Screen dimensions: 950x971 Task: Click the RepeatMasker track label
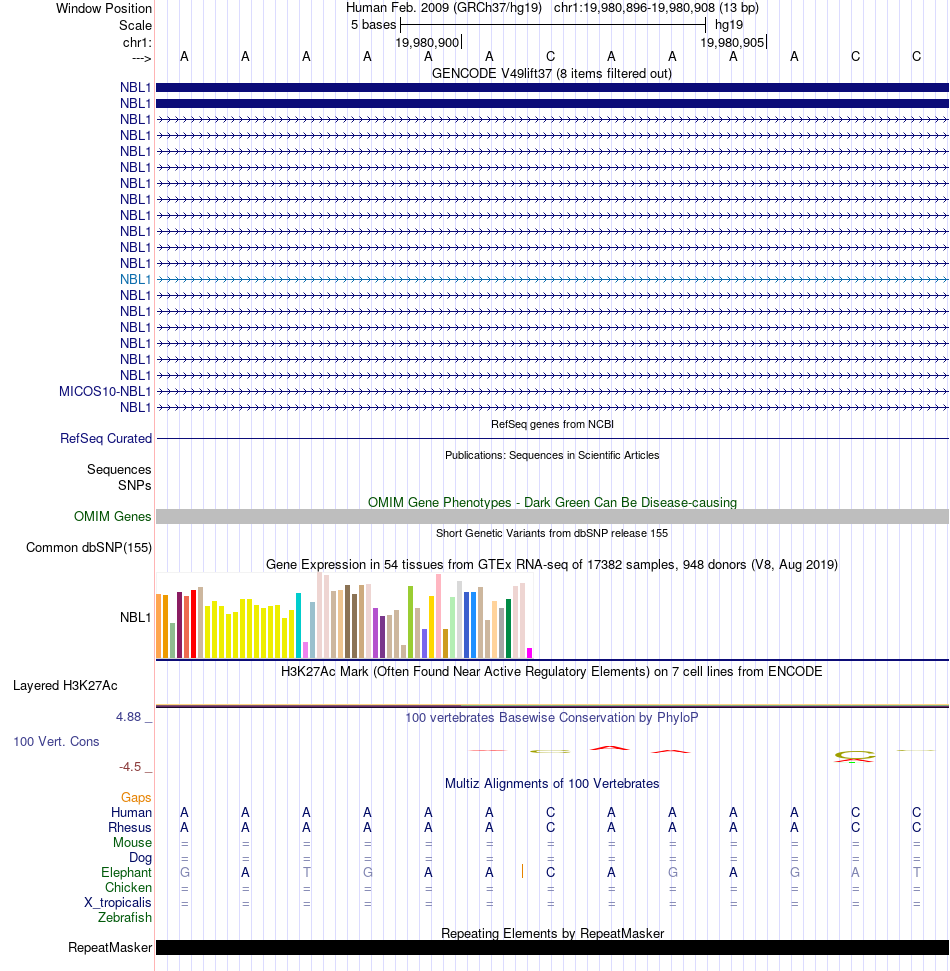pos(110,947)
